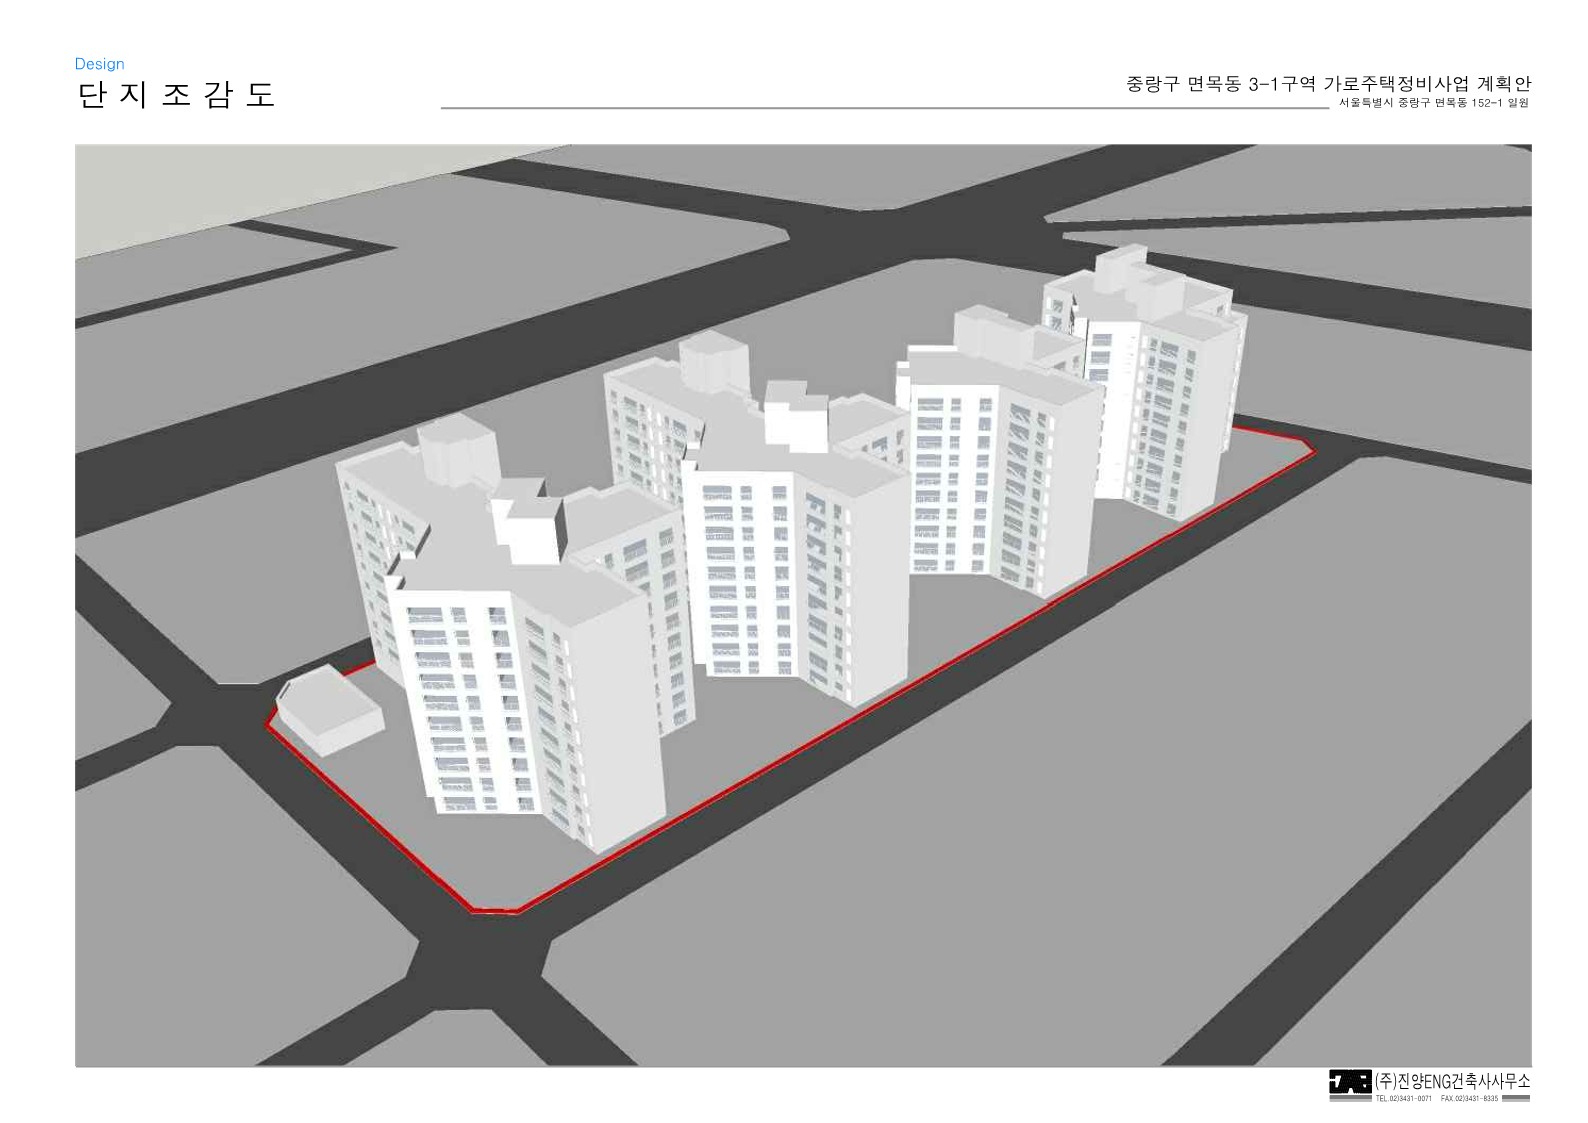Click the FAX number text

[1469, 1099]
